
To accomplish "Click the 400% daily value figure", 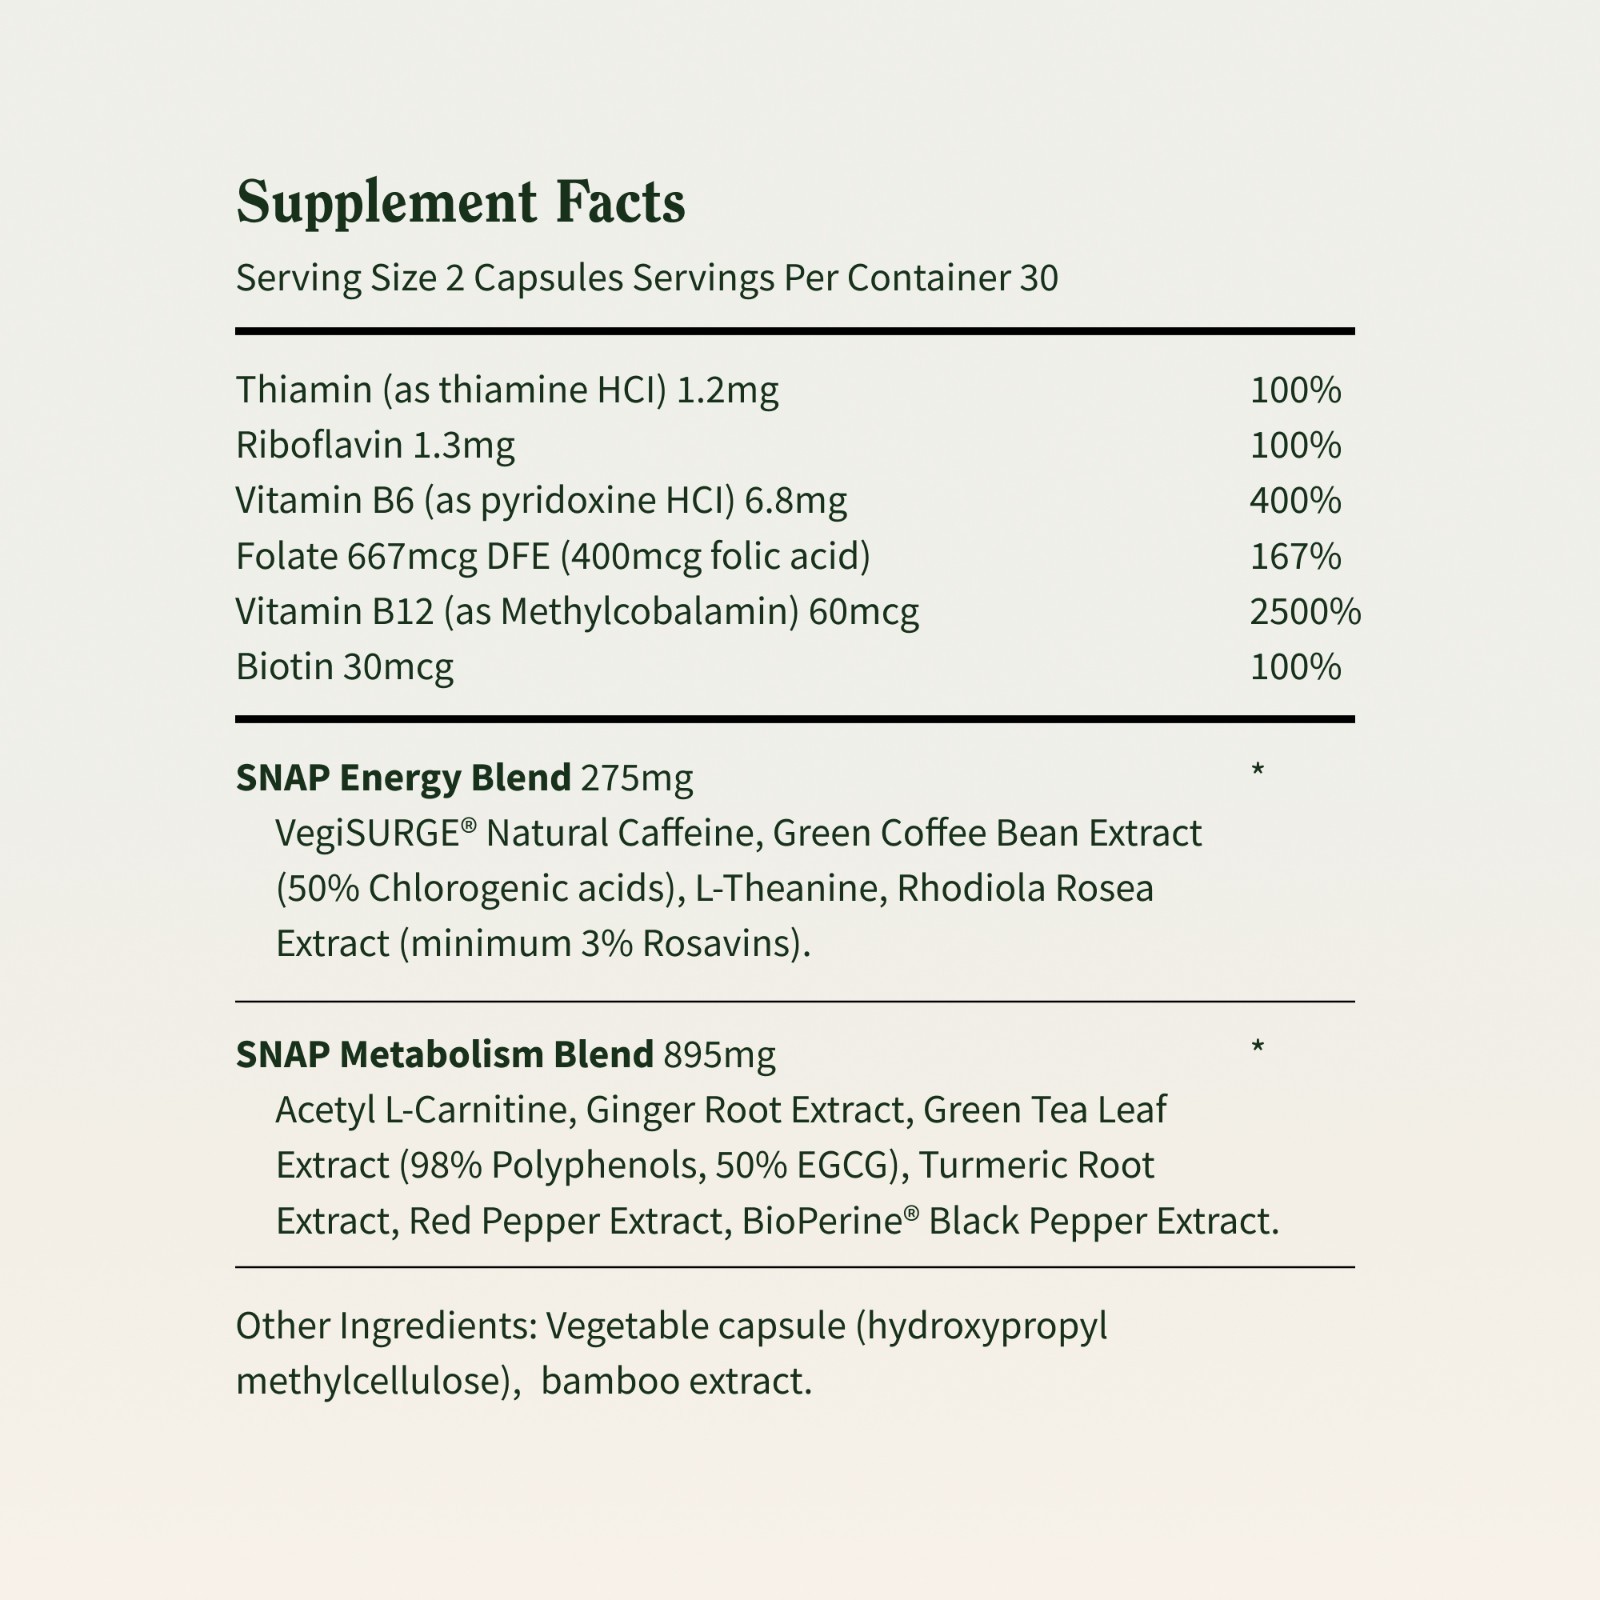I will [x=1295, y=500].
